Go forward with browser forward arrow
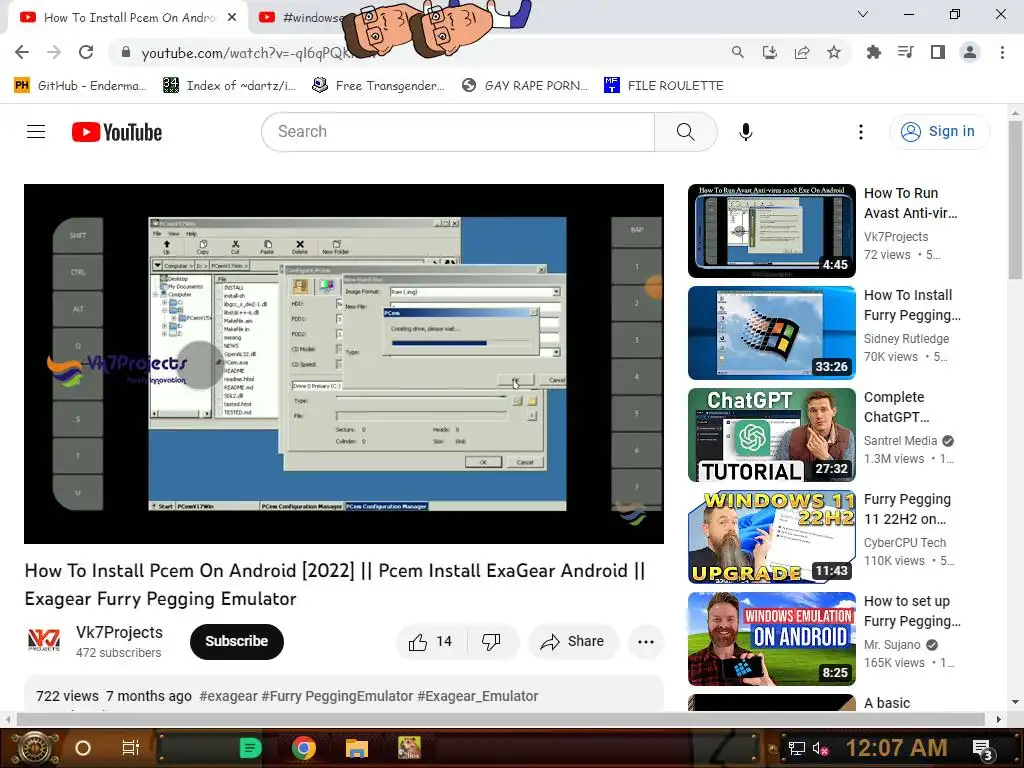Screen dimensions: 1024x768 (x=54, y=52)
